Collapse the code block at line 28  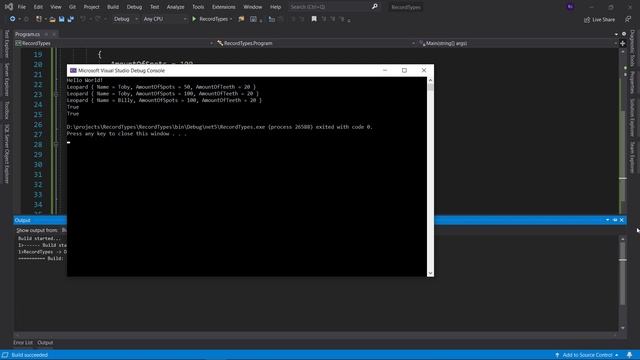56,144
